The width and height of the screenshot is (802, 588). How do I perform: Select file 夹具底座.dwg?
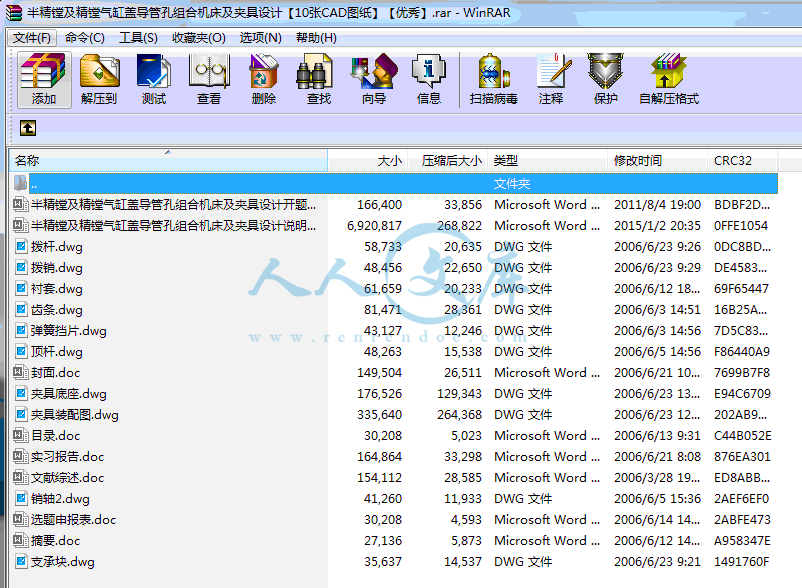click(x=69, y=393)
